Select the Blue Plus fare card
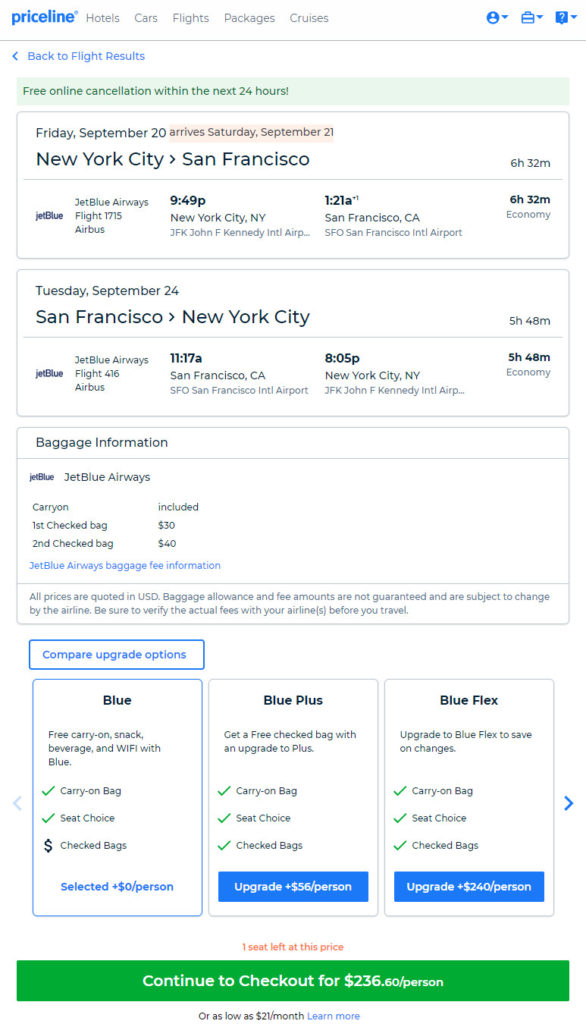This screenshot has height=1024, width=586. [293, 797]
